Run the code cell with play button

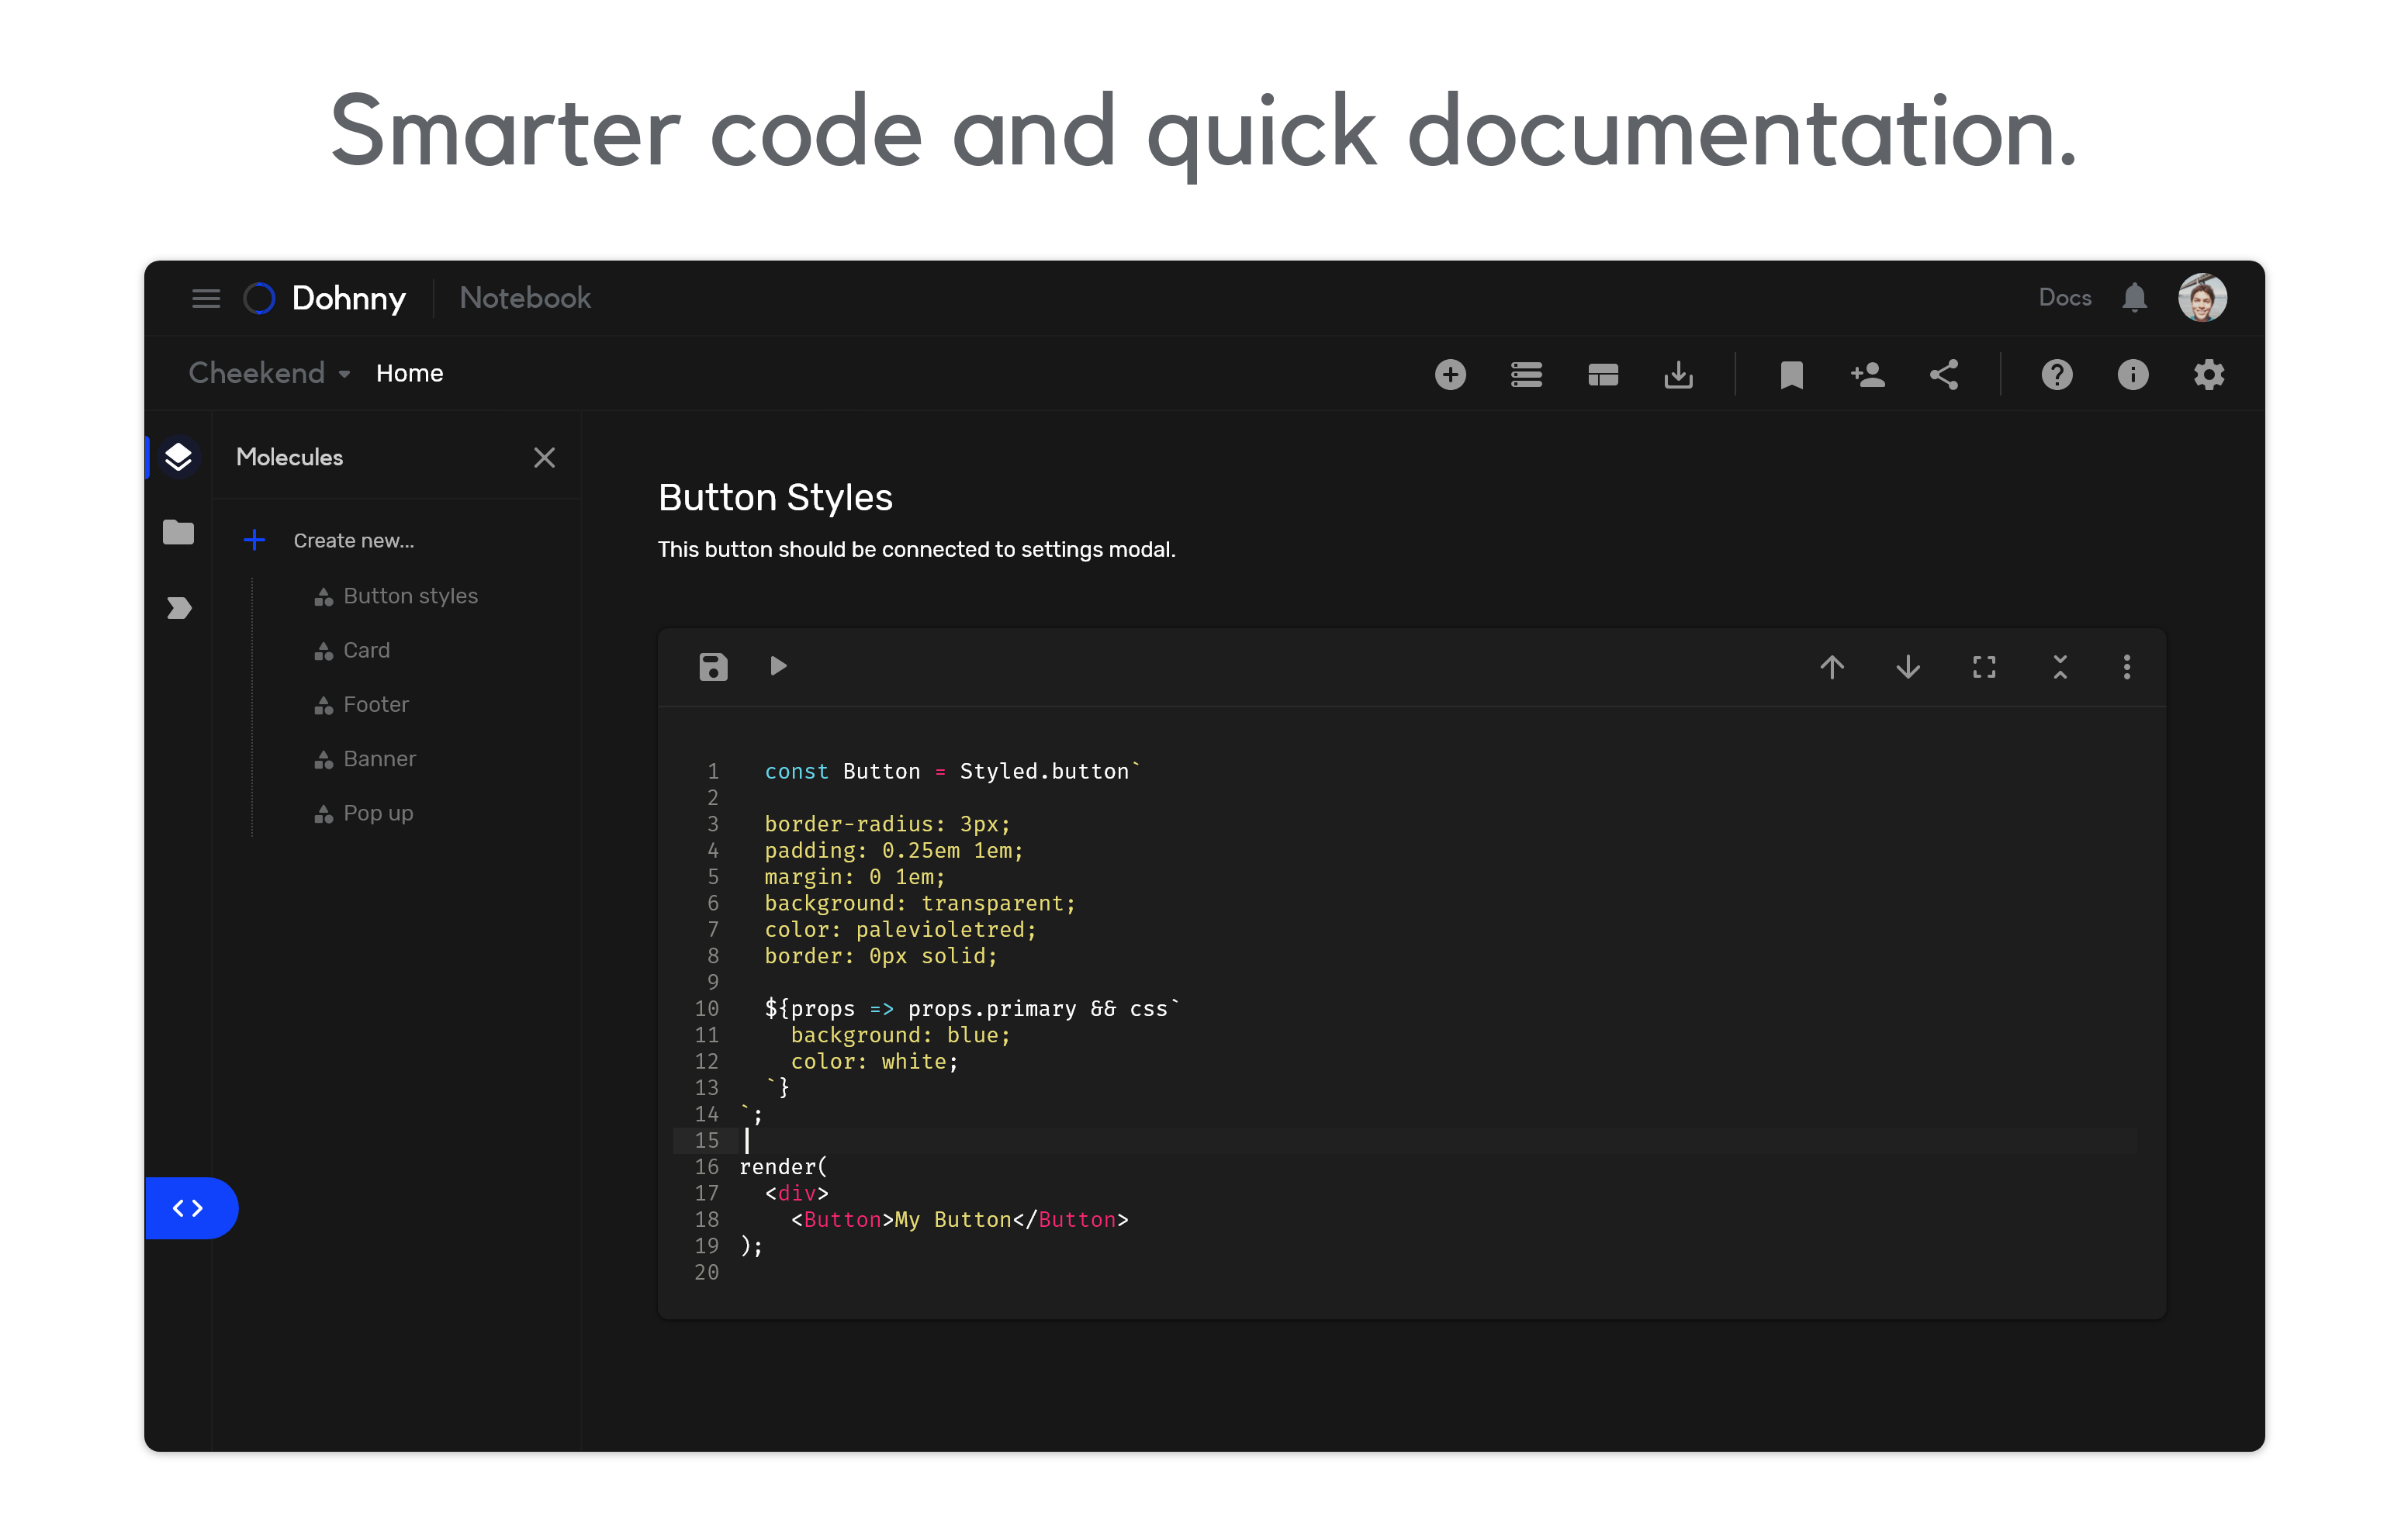click(778, 666)
